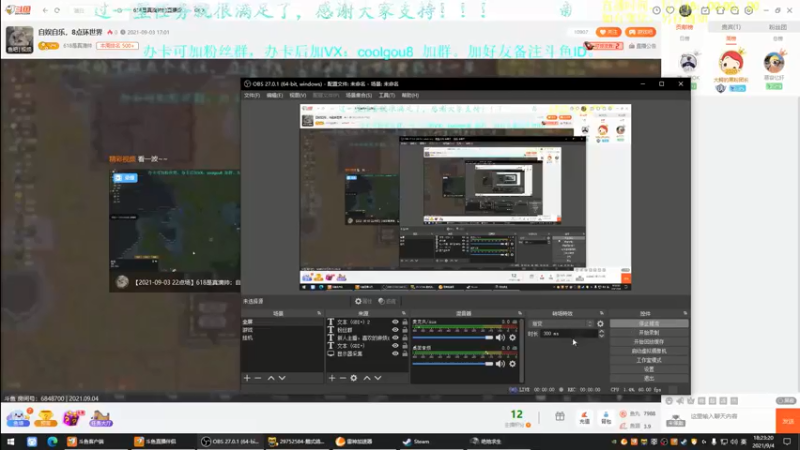Adjust the second mixer channel volume slider
800x450 pixels.
pos(453,364)
